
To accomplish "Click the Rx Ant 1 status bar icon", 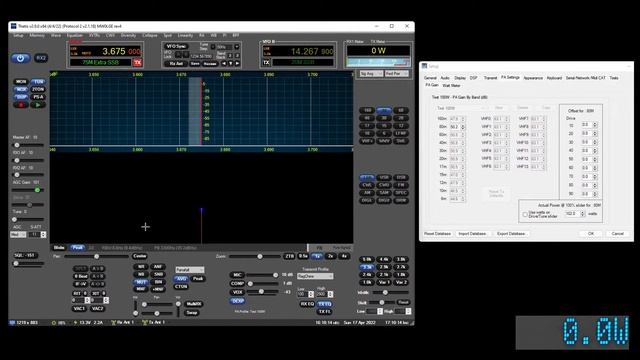I will 122,322.
